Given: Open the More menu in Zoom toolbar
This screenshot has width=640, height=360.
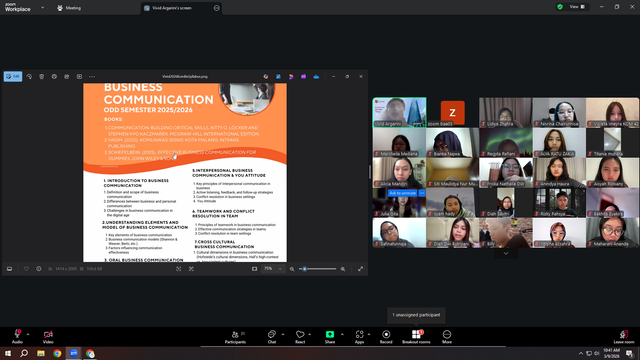Looking at the screenshot, I should pos(447,337).
